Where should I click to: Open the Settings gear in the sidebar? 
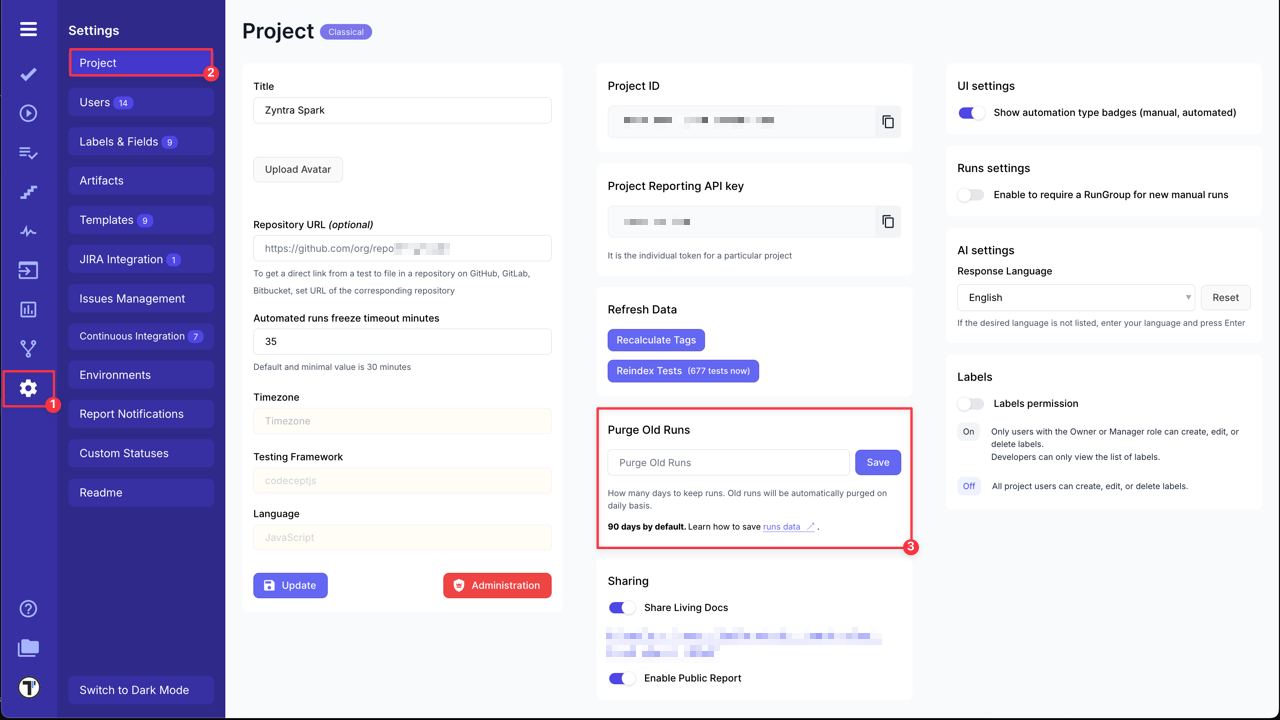pyautogui.click(x=28, y=388)
